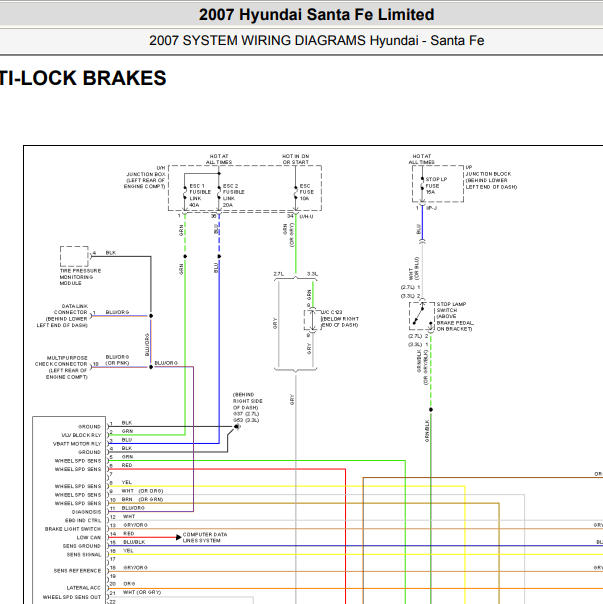Click the 'VBATT MOTOR RLY' pin label

click(x=77, y=444)
